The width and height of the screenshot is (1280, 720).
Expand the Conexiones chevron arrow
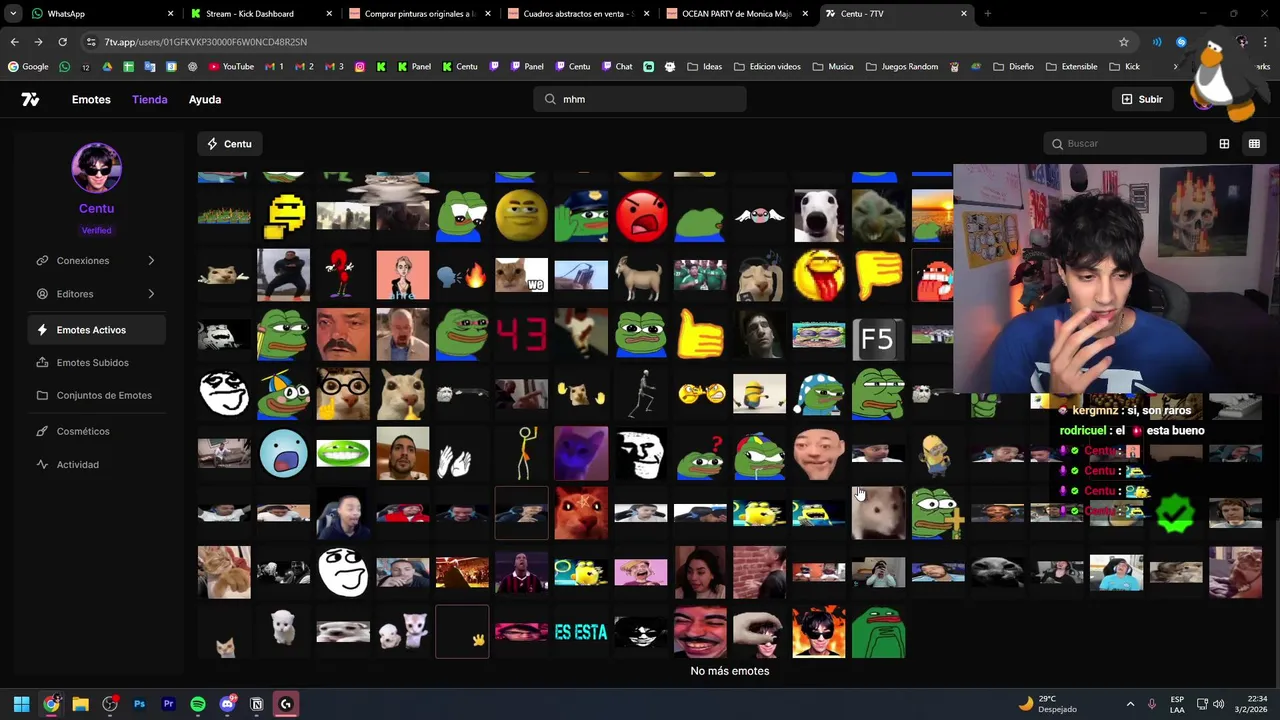(x=151, y=261)
